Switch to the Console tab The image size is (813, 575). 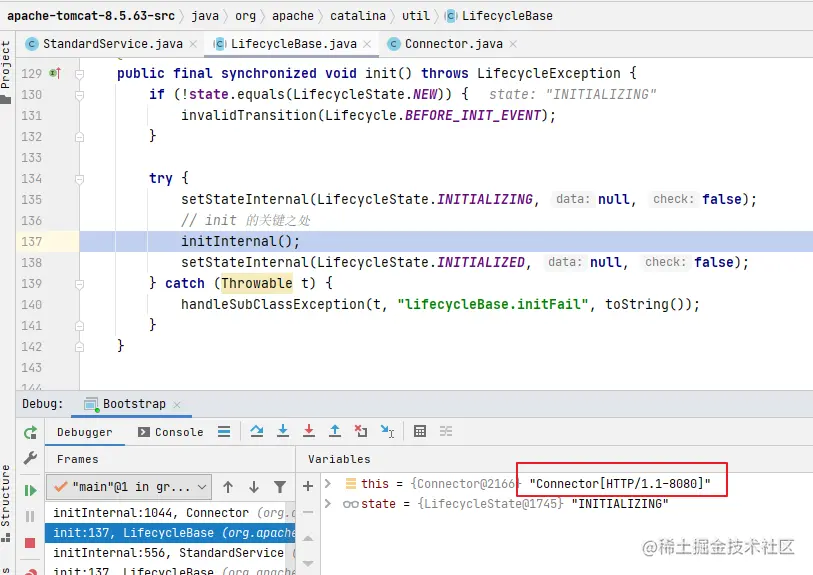tap(171, 432)
